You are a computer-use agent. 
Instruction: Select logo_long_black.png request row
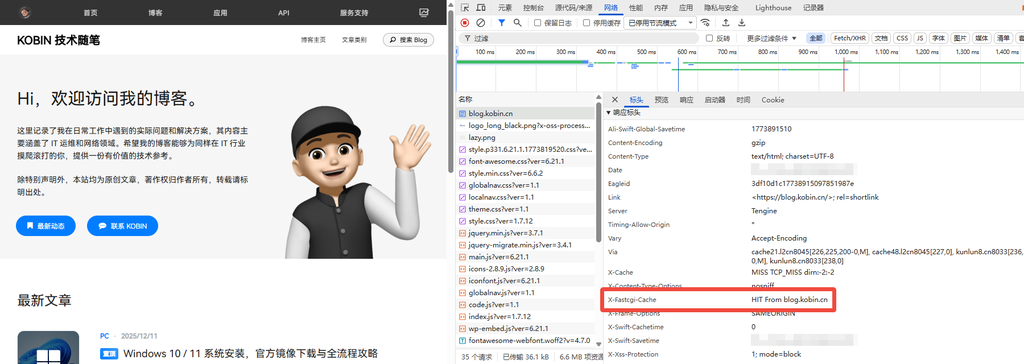pyautogui.click(x=525, y=125)
